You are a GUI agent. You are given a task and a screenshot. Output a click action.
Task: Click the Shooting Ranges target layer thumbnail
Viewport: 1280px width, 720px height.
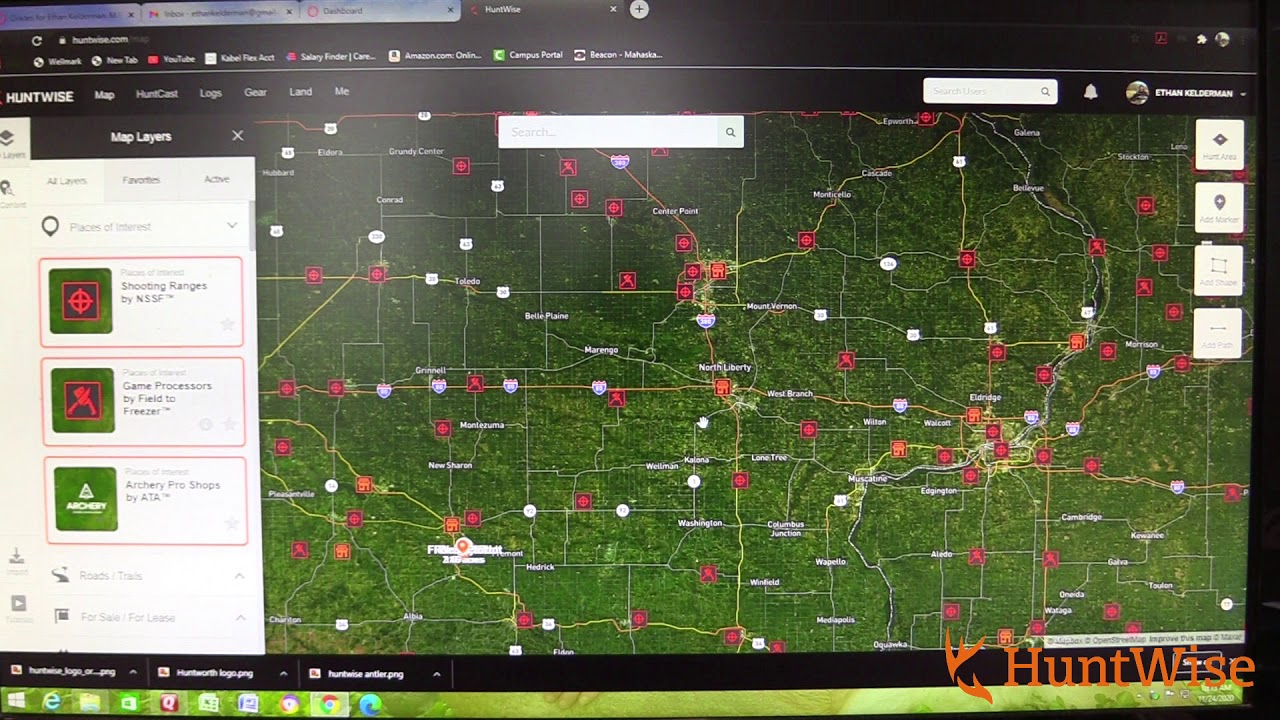coord(81,301)
